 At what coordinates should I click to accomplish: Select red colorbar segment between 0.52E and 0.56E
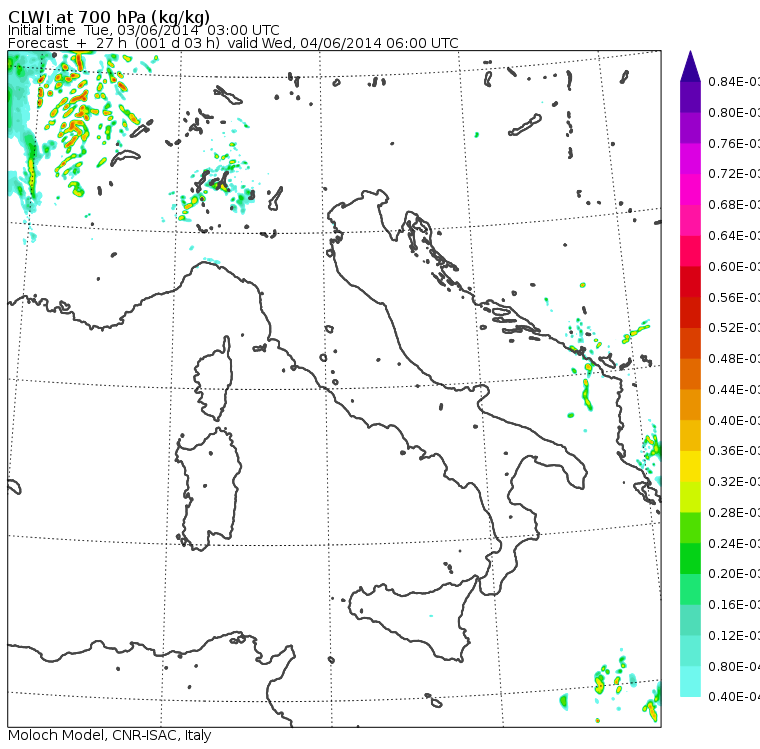point(690,312)
